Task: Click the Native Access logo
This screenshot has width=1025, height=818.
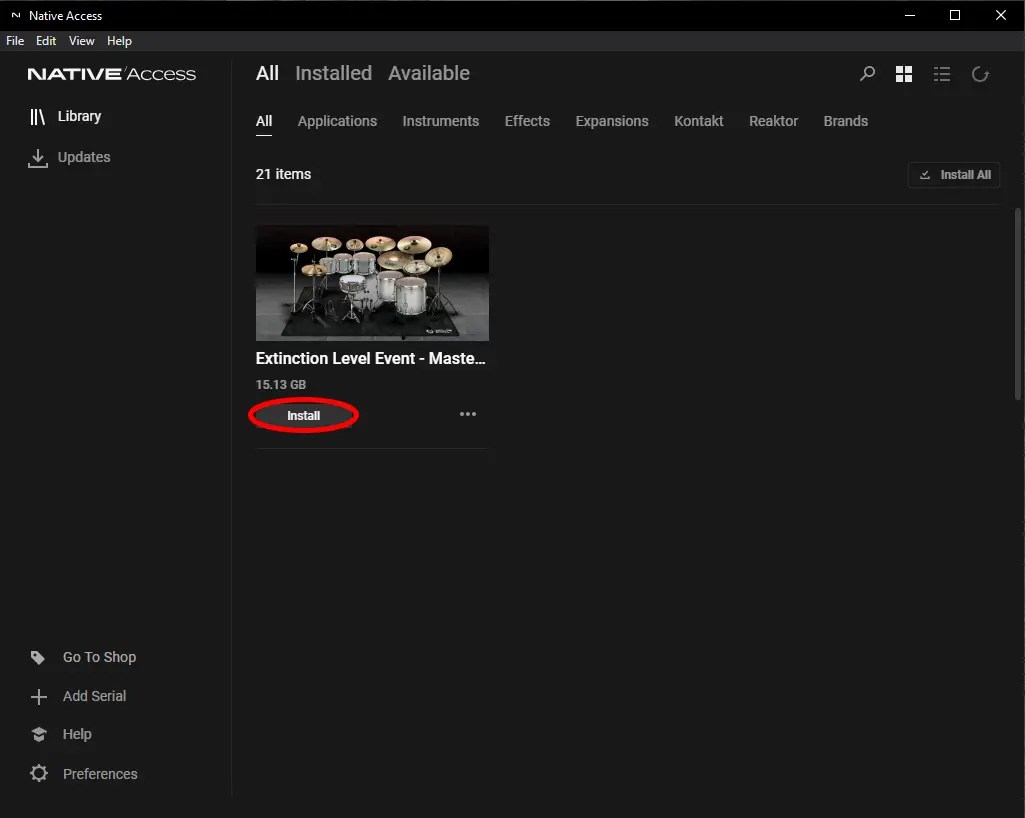Action: 111,74
